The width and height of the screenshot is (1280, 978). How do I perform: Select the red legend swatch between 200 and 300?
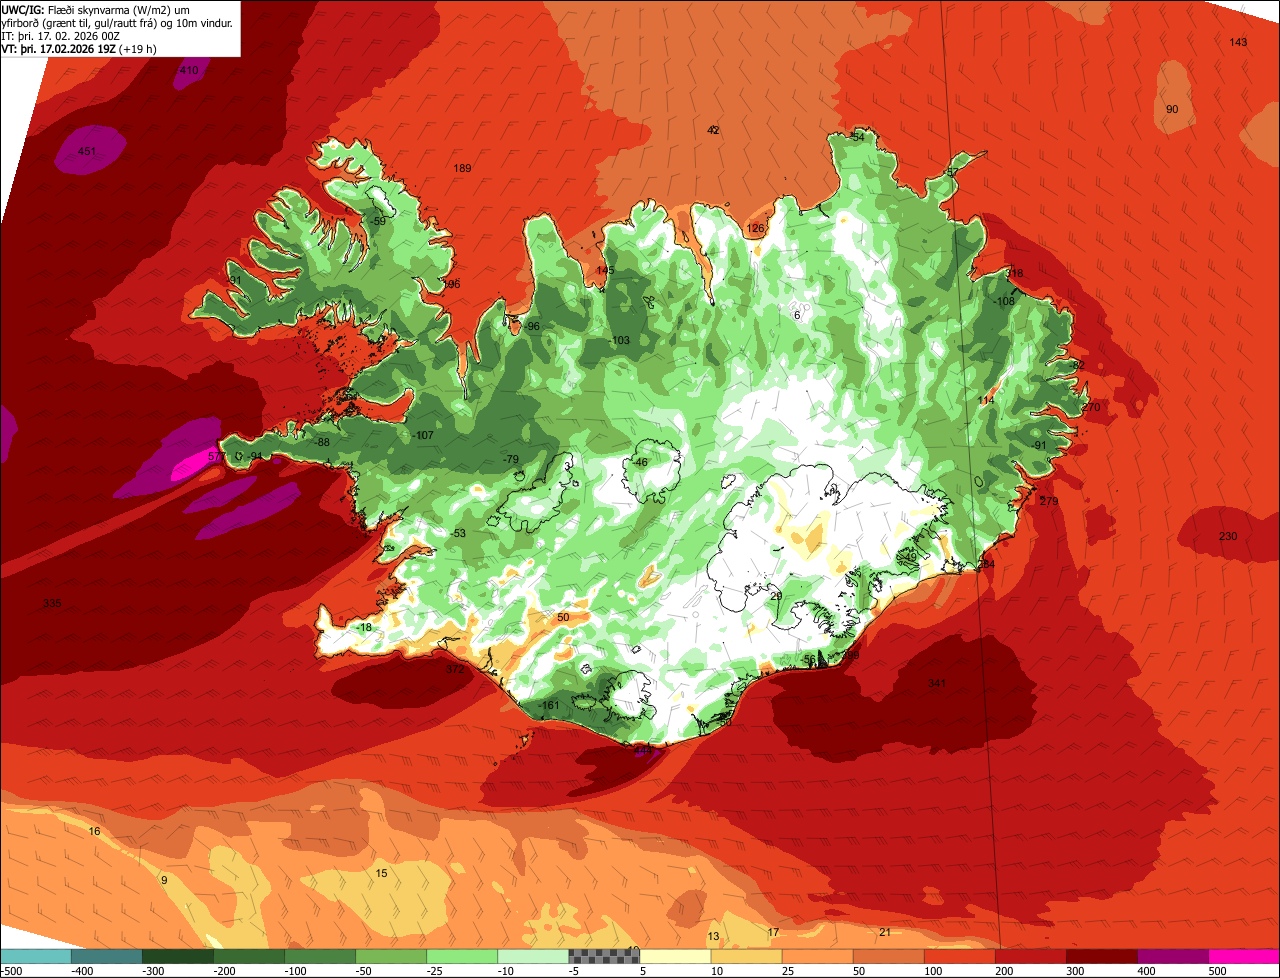[1031, 956]
